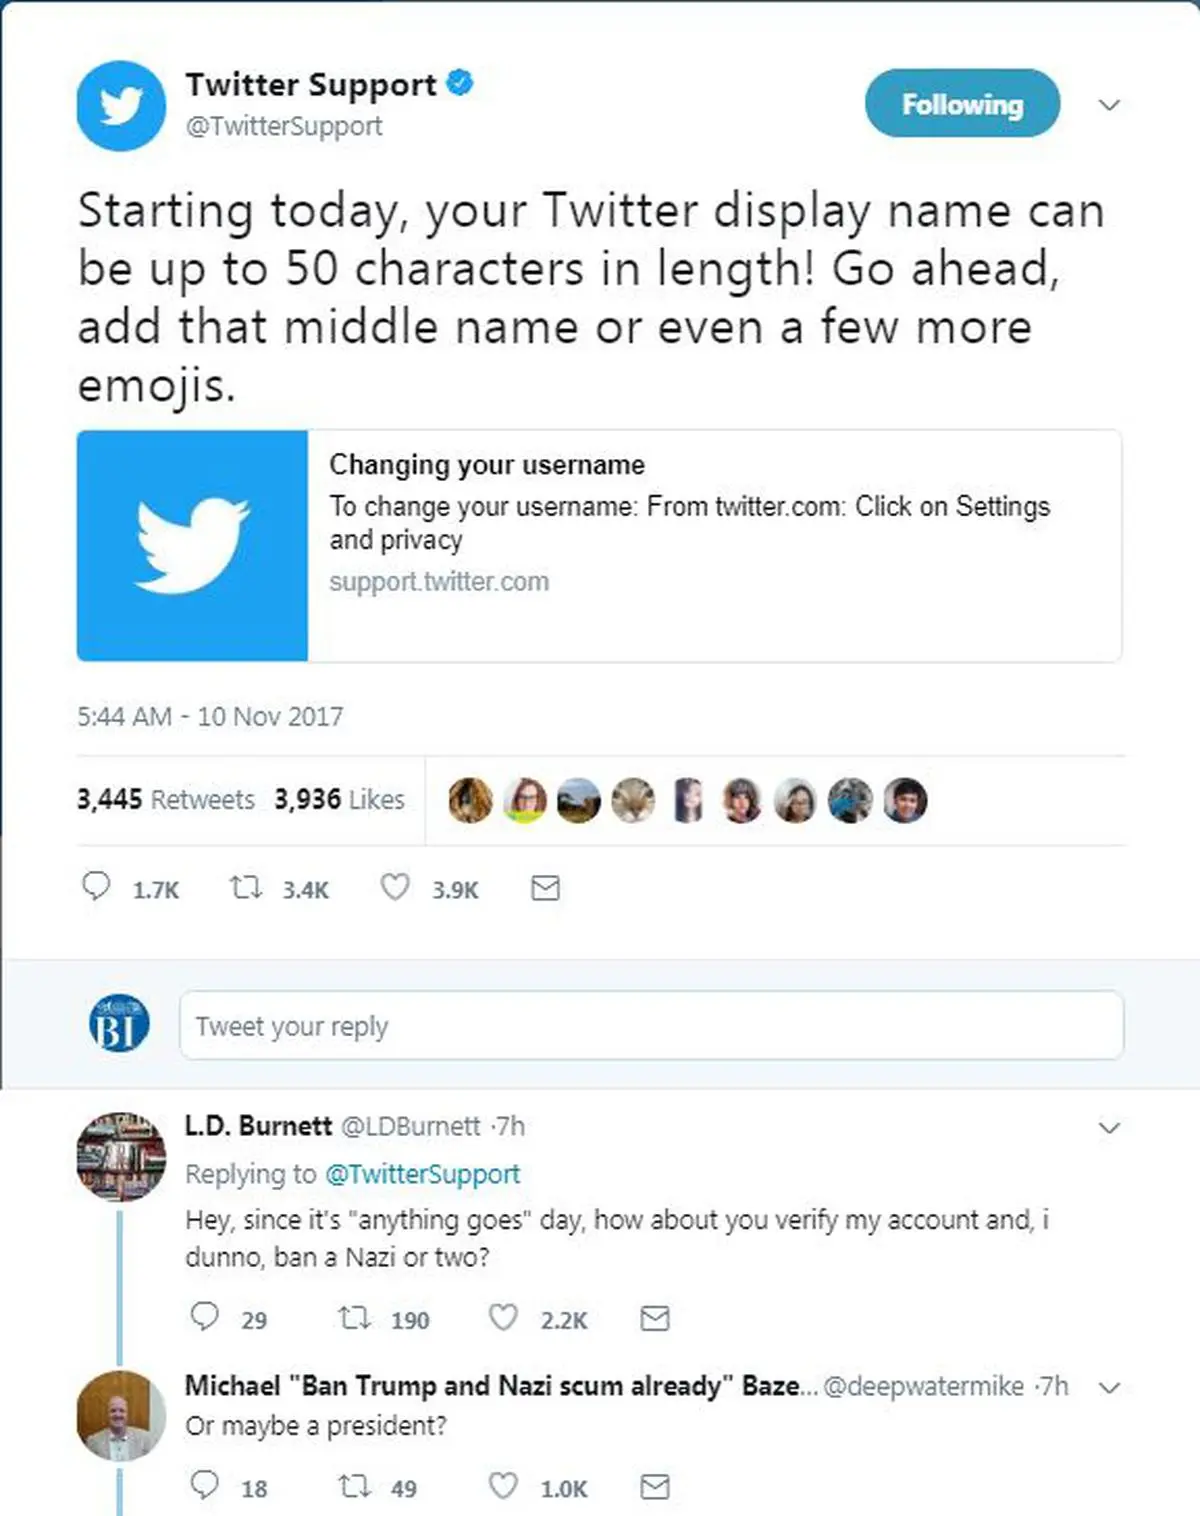1200x1516 pixels.
Task: Click the 'Tweet your reply' field
Action: (x=652, y=1025)
